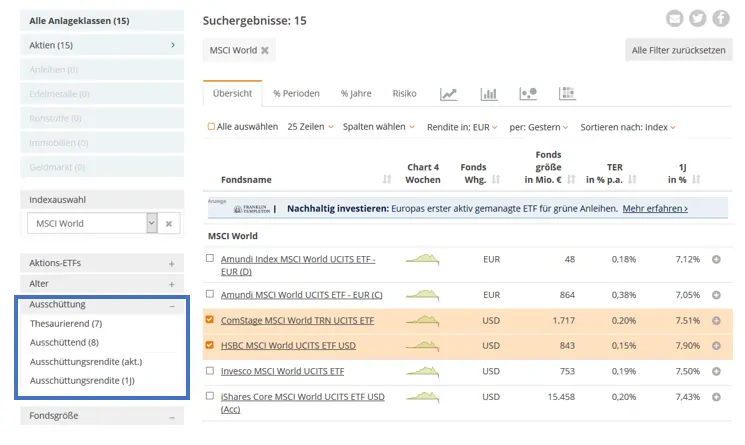Screen dimensions: 745x445
Task: Open Invesco MSCI World UCITS ETF
Action: pyautogui.click(x=282, y=371)
